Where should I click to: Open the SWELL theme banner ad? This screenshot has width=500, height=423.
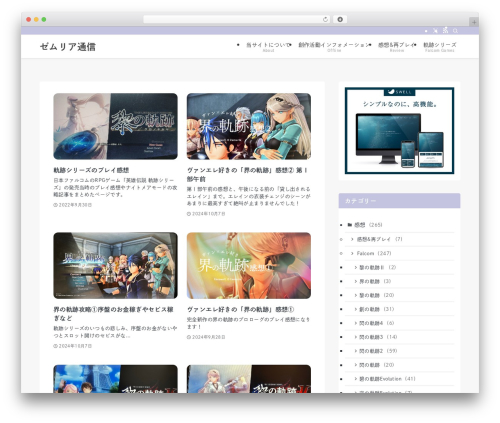399,131
